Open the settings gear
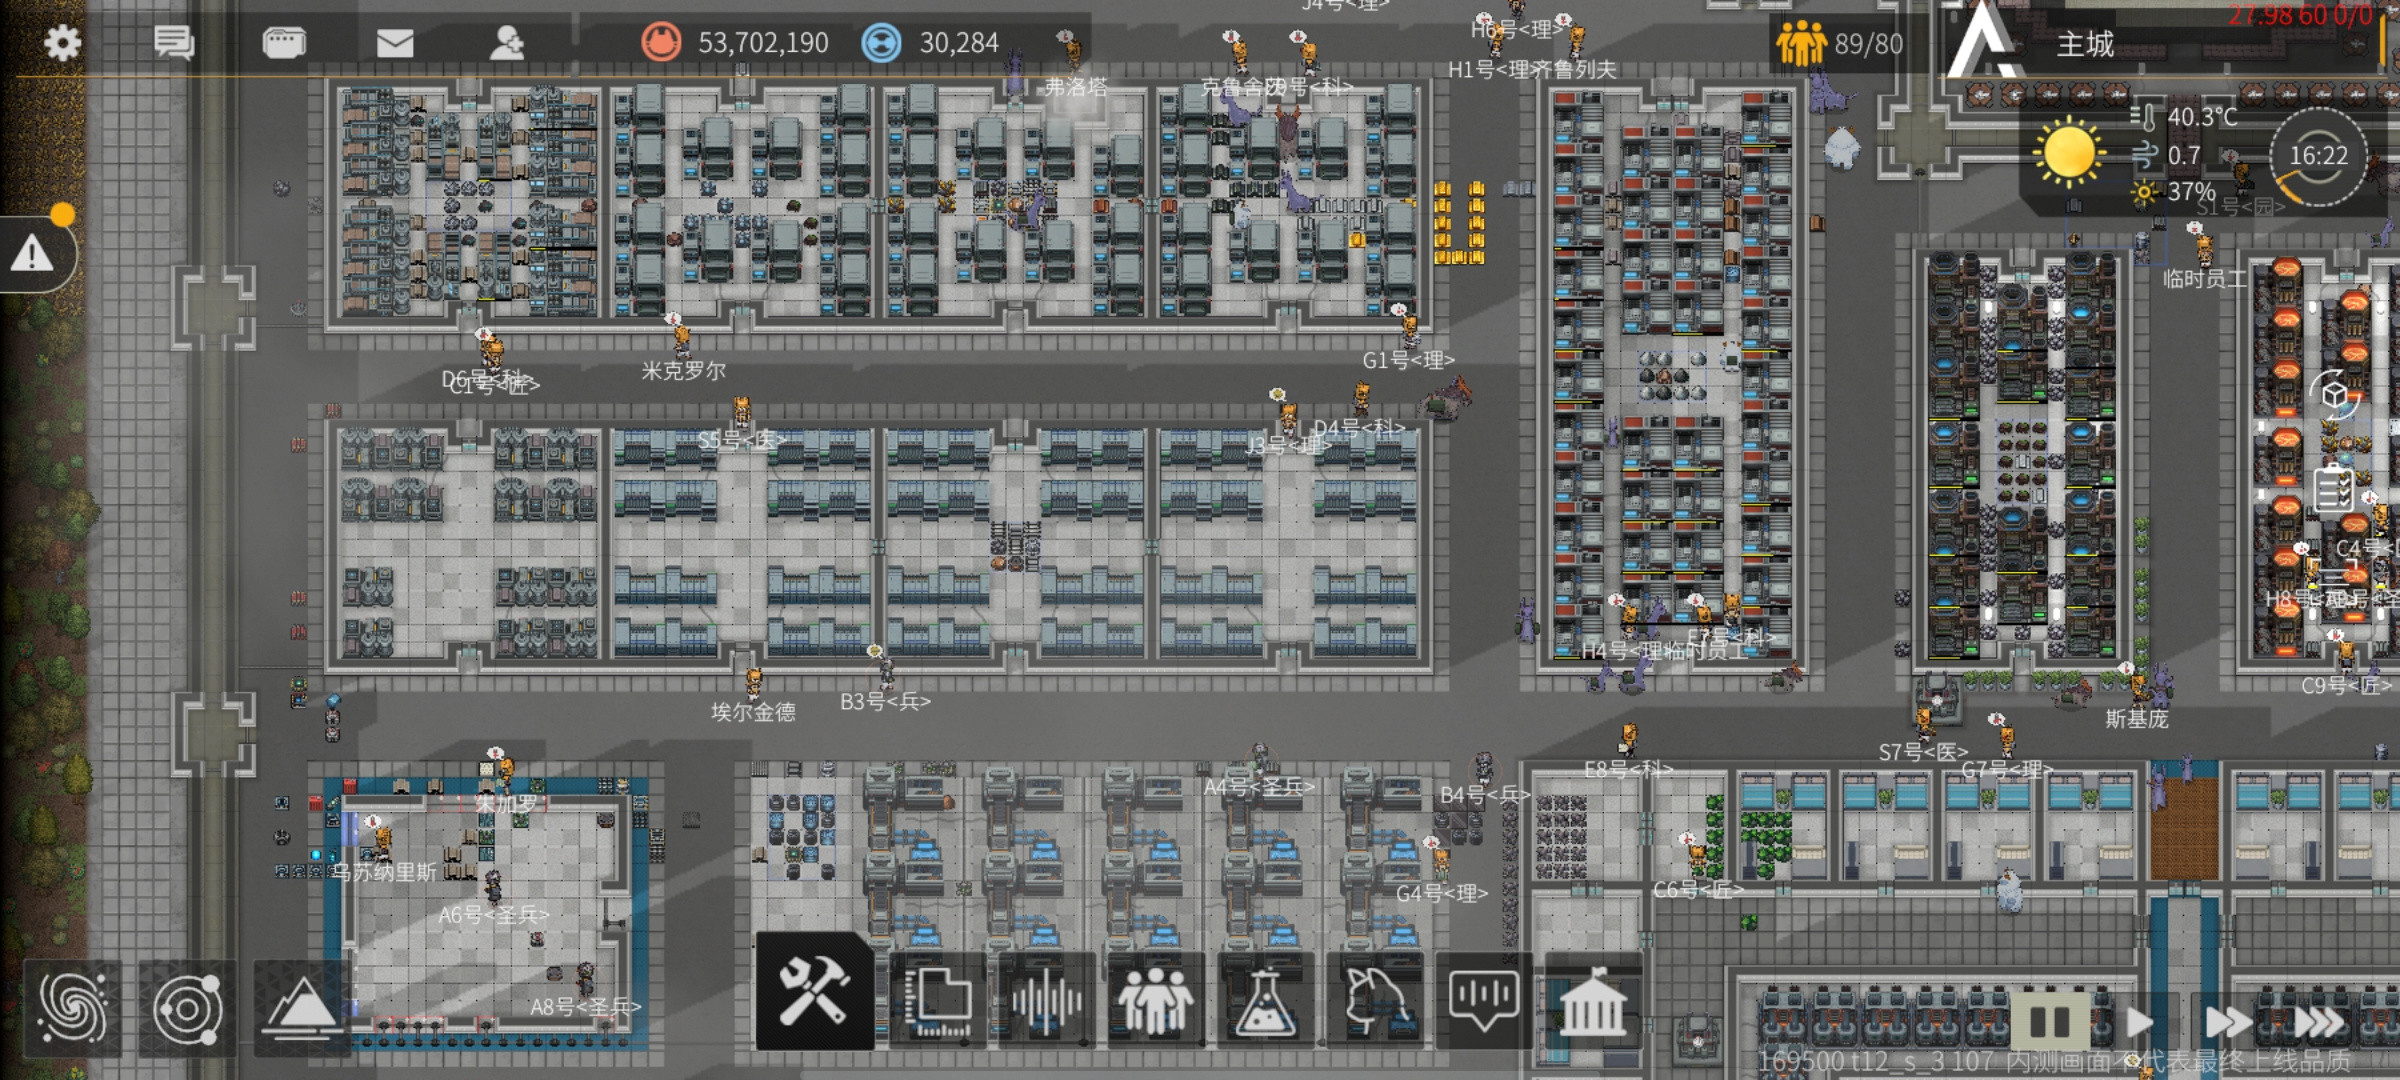The image size is (2400, 1080). pyautogui.click(x=63, y=43)
